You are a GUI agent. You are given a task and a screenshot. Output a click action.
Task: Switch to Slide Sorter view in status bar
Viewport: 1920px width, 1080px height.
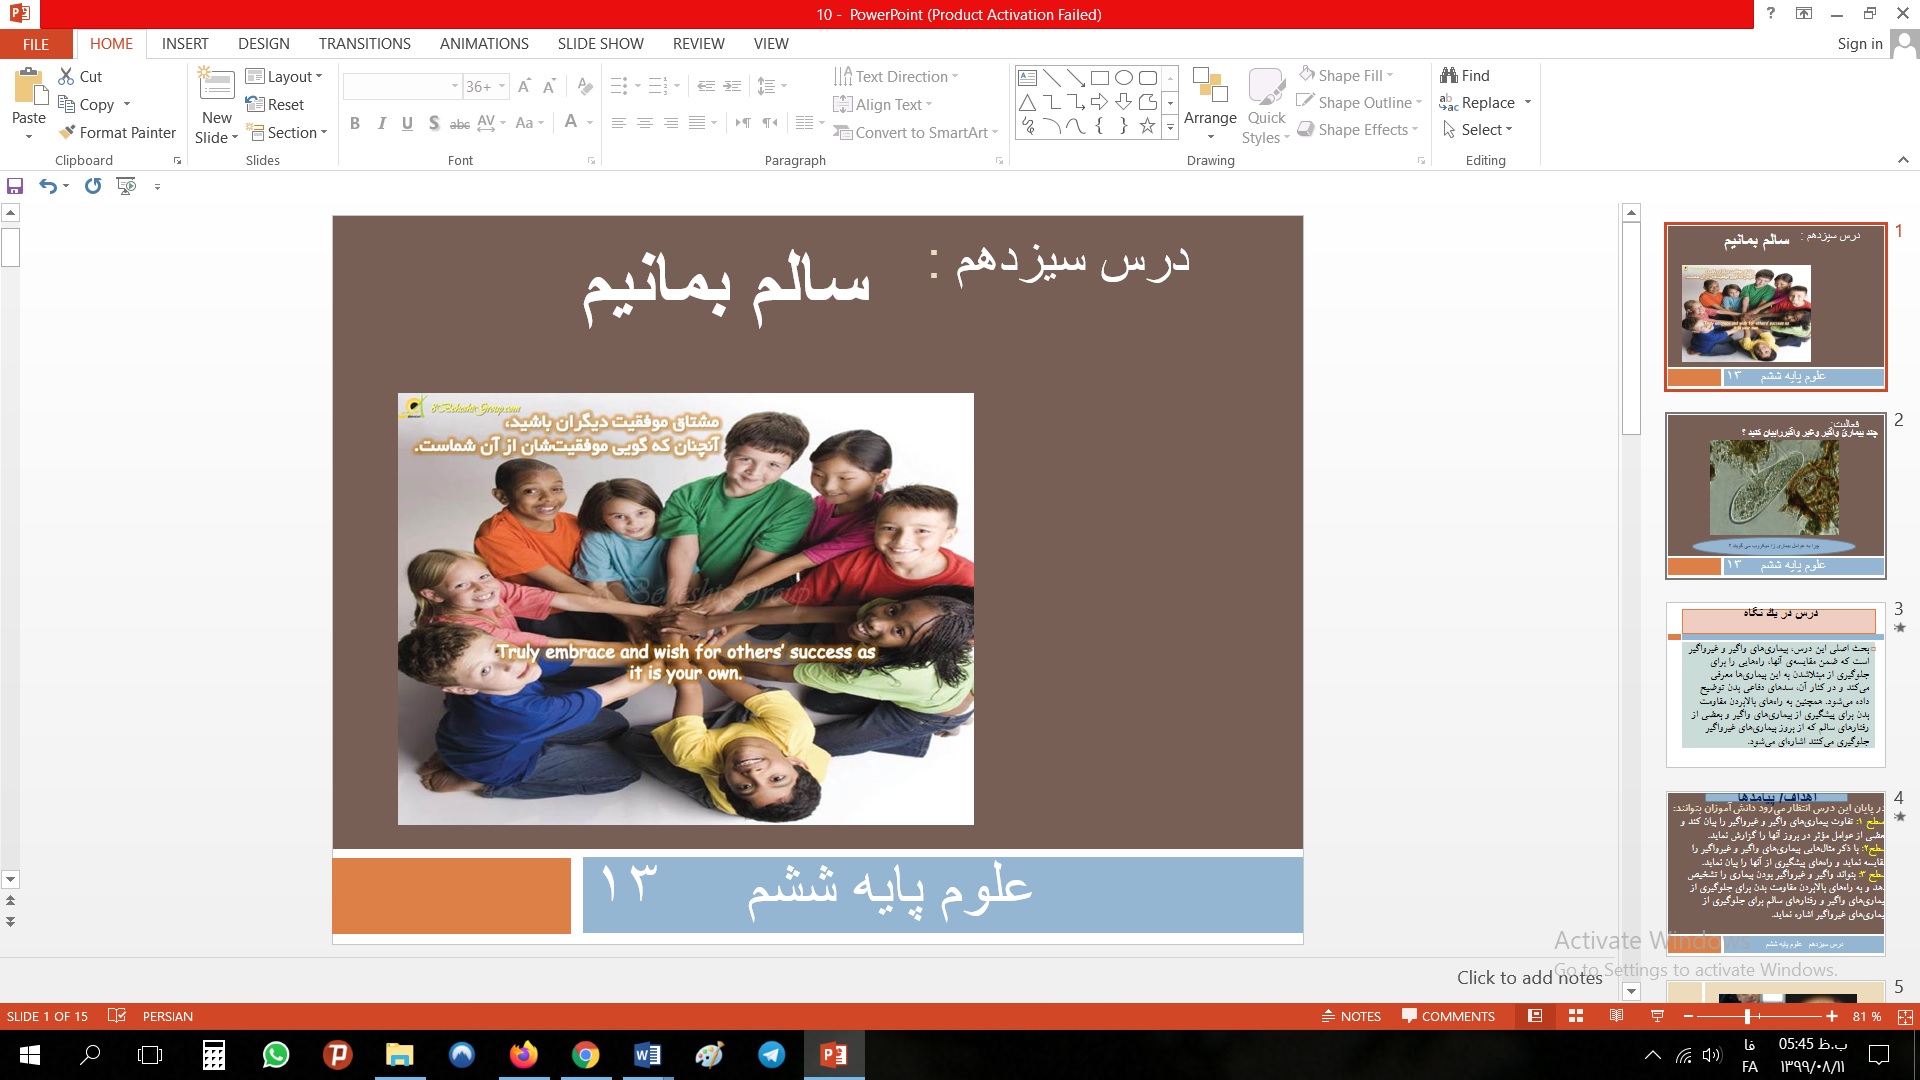point(1576,1016)
